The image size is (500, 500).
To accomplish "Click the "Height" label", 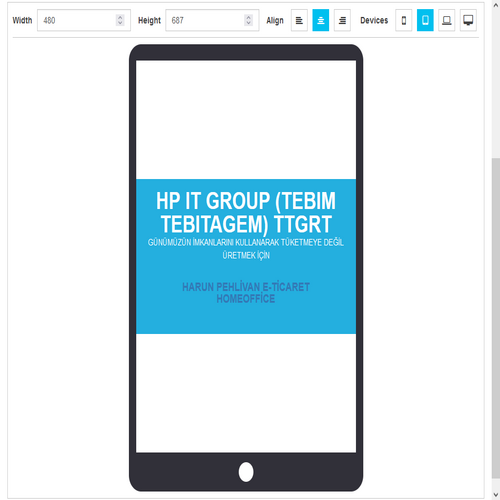I will pyautogui.click(x=149, y=20).
